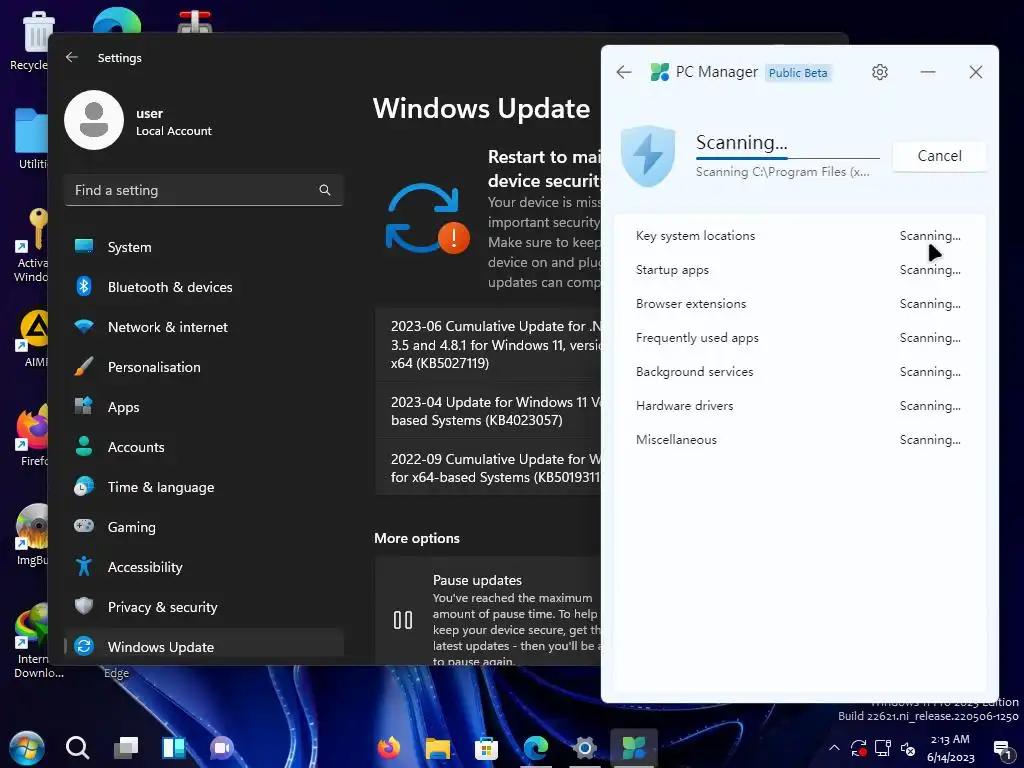Cancel the PC Manager scan
The image size is (1024, 768).
[939, 156]
